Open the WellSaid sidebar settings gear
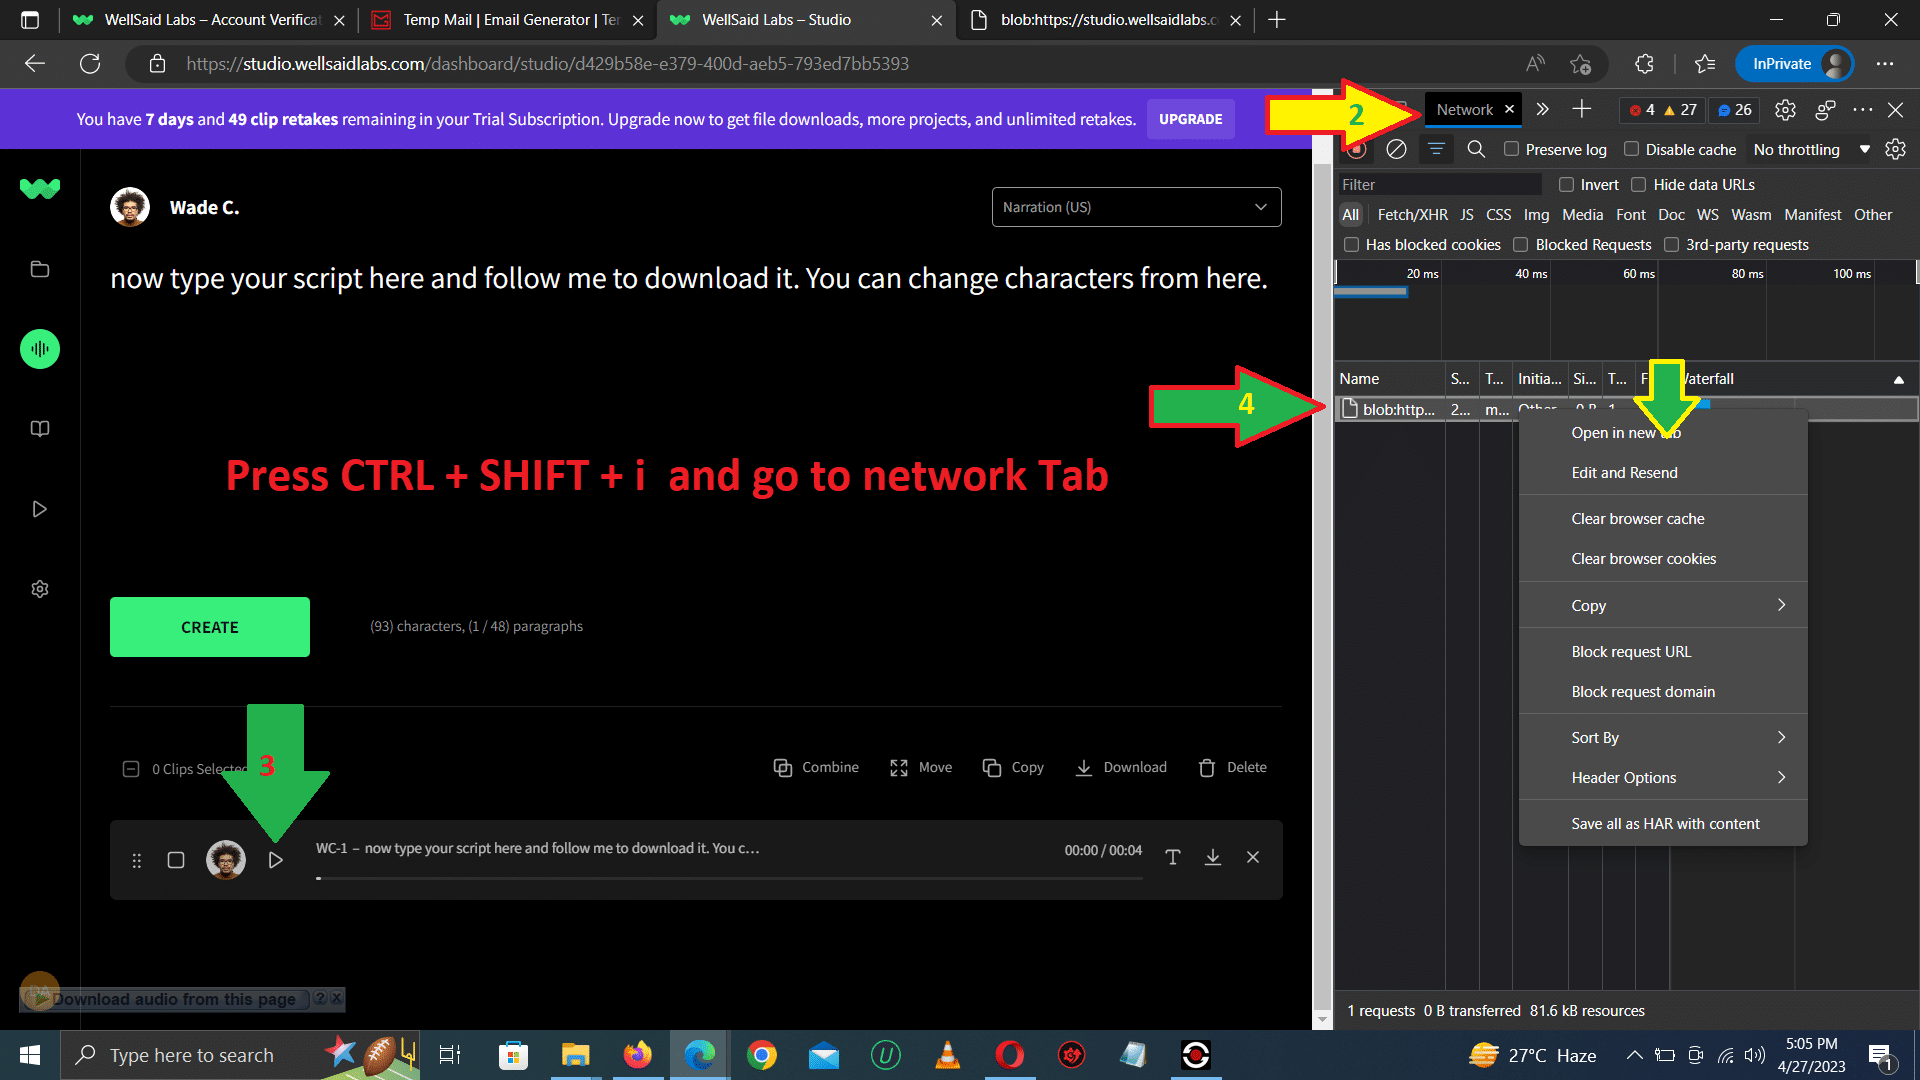 coord(40,589)
